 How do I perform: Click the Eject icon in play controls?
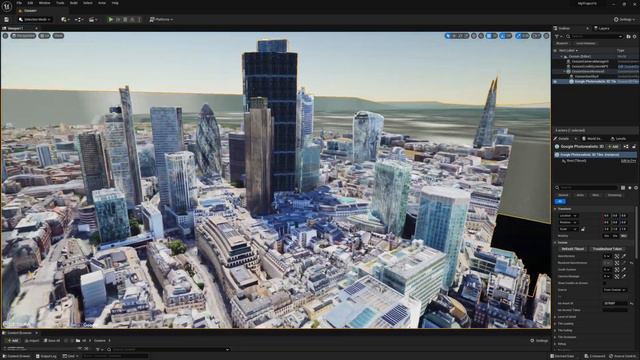click(x=132, y=19)
